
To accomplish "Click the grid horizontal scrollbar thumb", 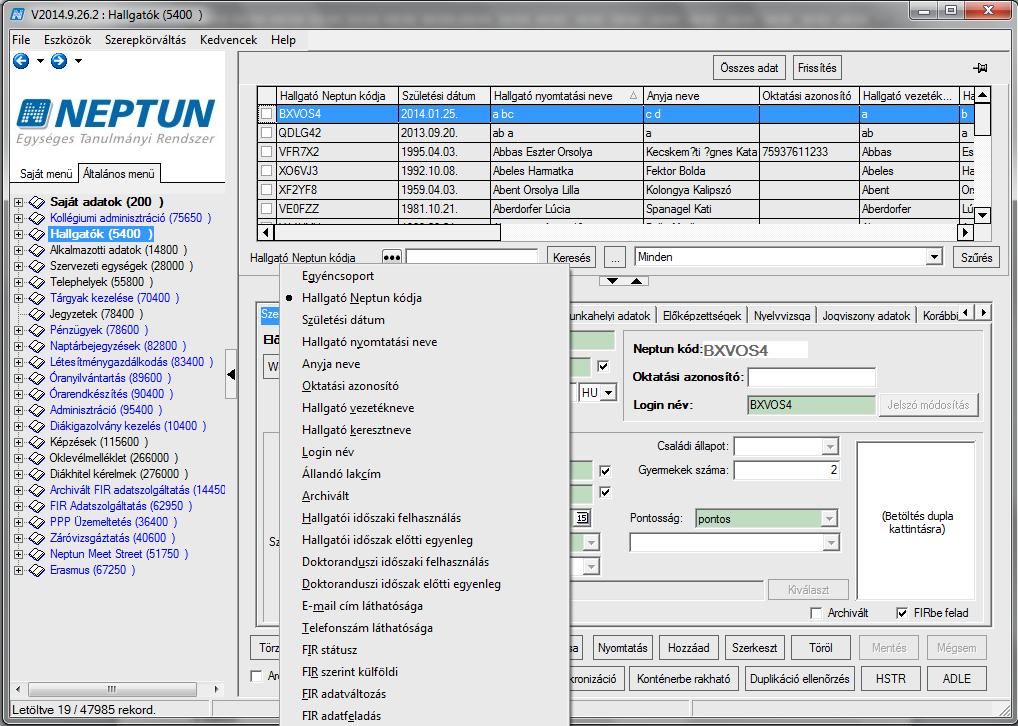I will pyautogui.click(x=388, y=232).
